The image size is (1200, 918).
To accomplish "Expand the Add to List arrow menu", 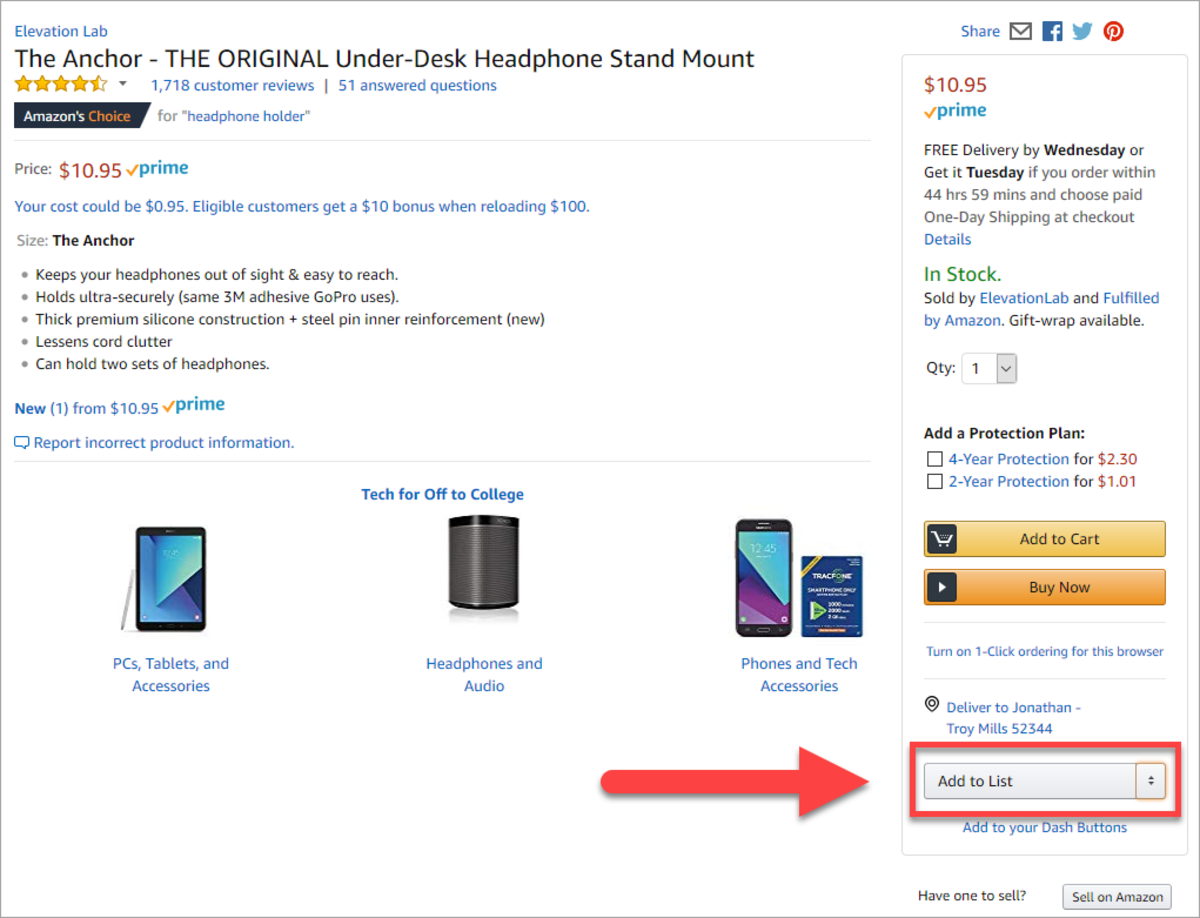I will pos(1150,781).
